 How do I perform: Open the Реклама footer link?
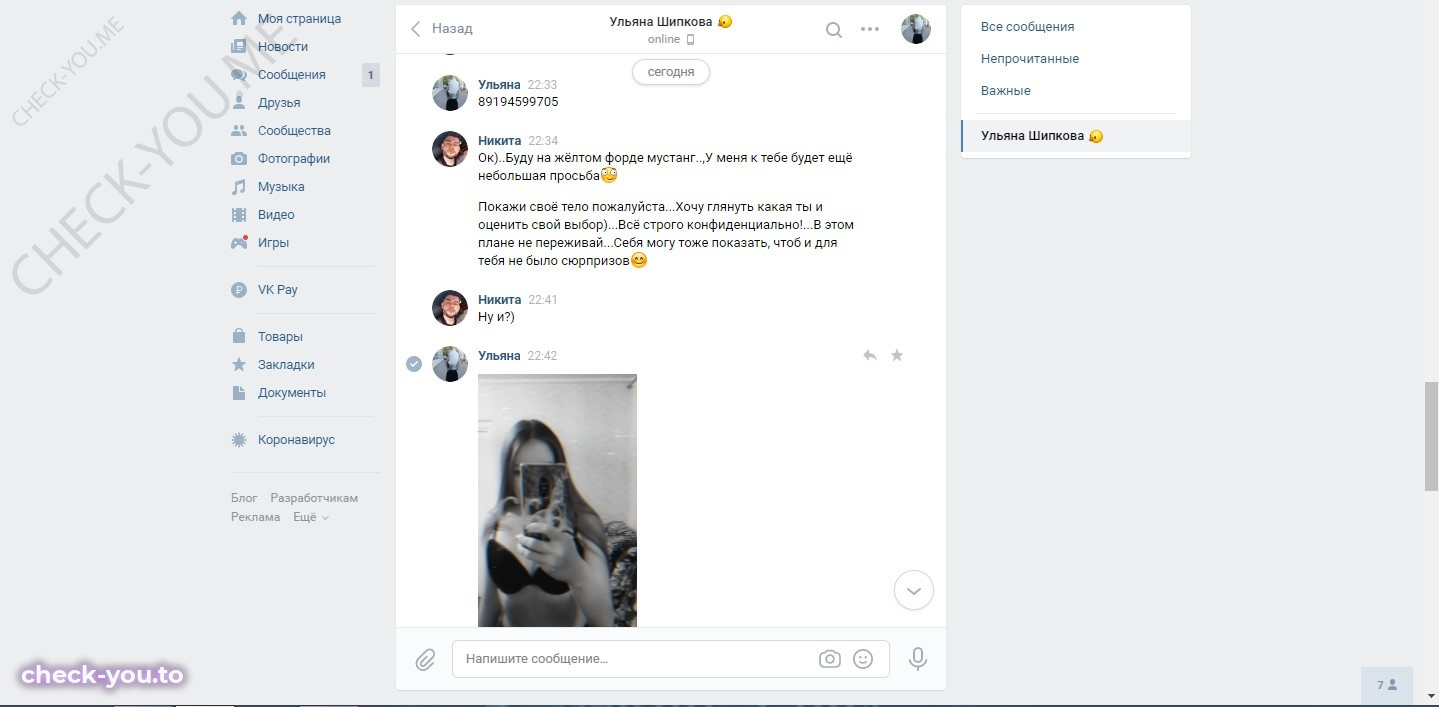click(256, 517)
